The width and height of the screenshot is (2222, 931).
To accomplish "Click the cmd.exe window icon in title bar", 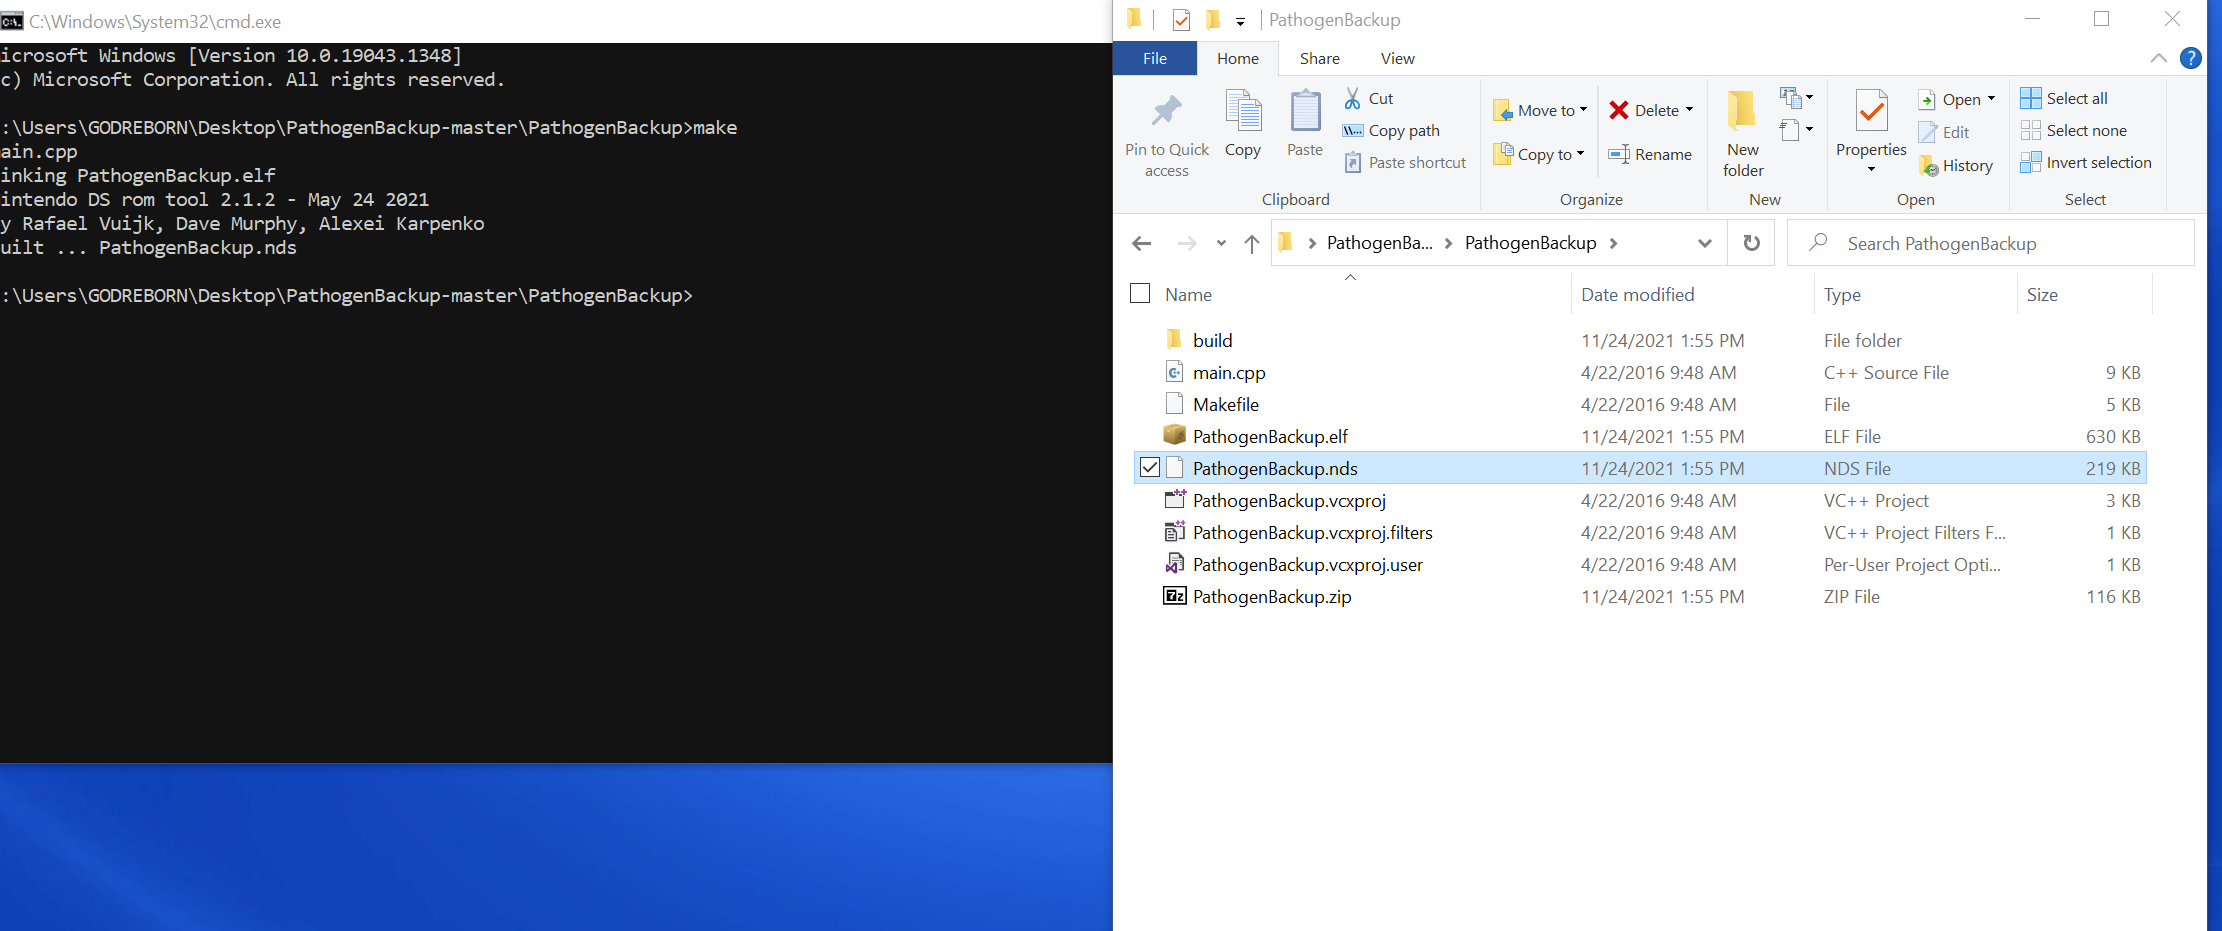I will point(12,21).
